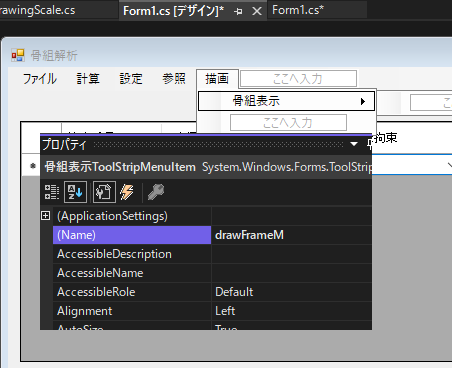Switch properties to categorized view
452x368 pixels.
[52, 192]
